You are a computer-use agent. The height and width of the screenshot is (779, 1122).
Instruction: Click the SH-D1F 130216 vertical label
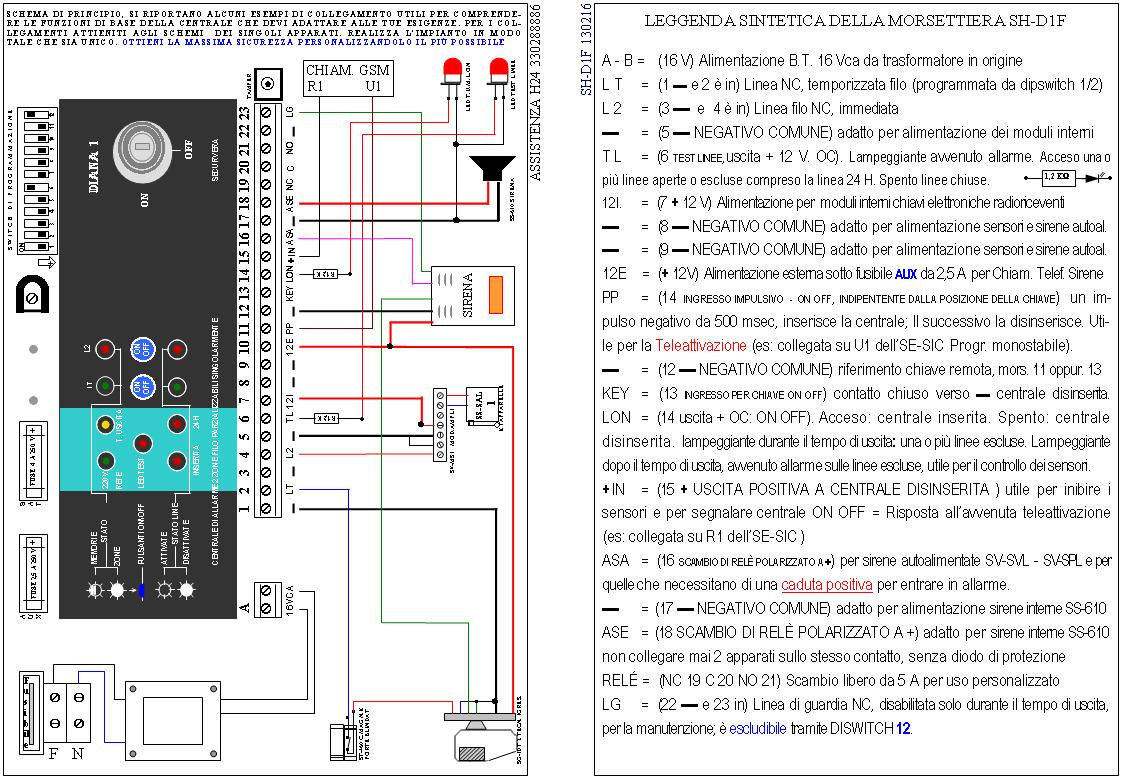pyautogui.click(x=585, y=49)
